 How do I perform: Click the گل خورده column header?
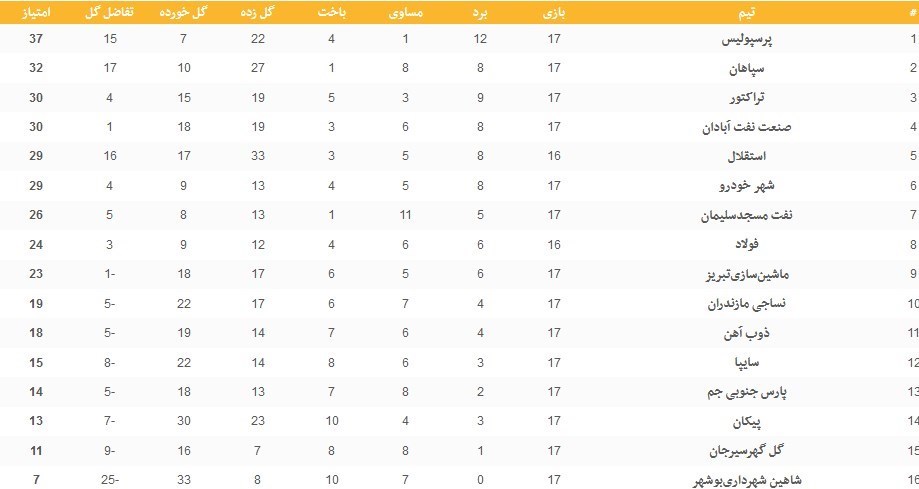point(183,13)
